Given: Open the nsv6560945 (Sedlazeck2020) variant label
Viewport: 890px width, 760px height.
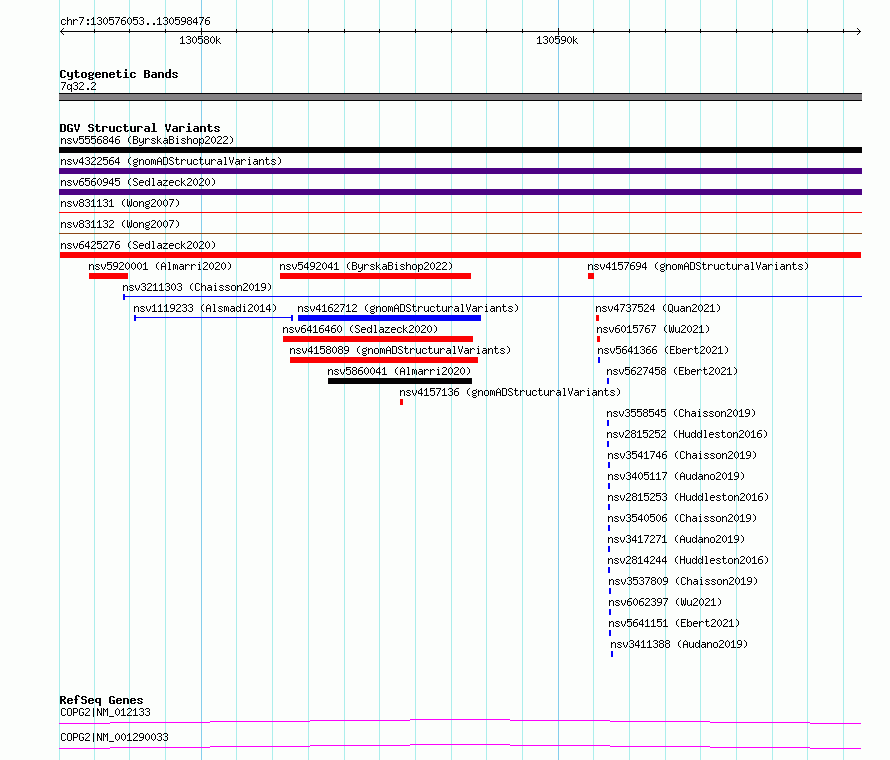Looking at the screenshot, I should click(138, 182).
